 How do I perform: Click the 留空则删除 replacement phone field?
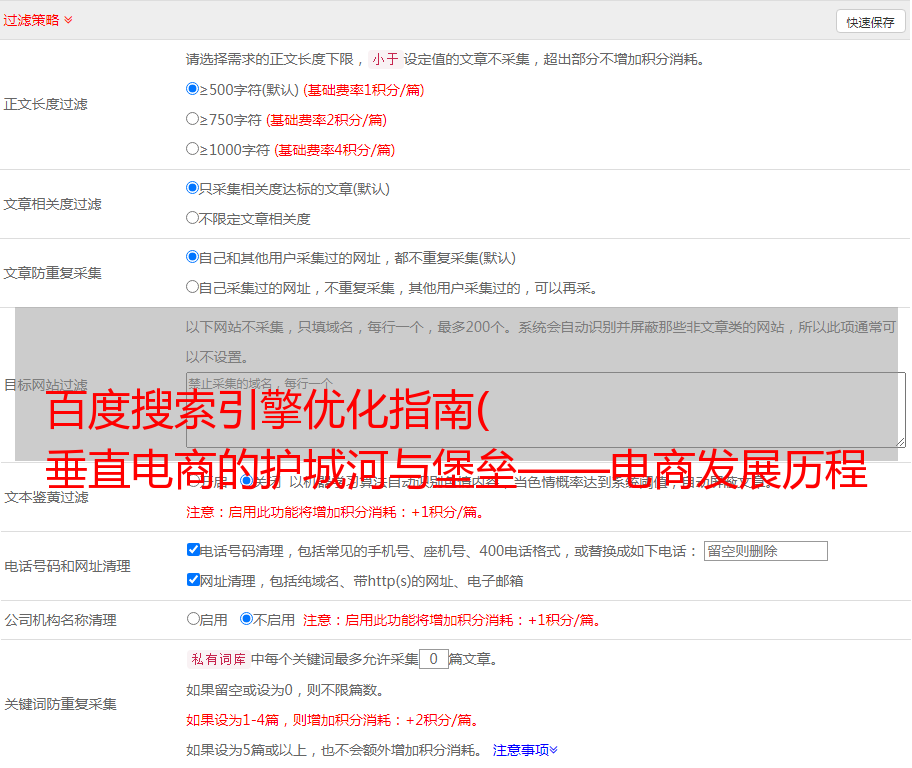click(x=765, y=551)
